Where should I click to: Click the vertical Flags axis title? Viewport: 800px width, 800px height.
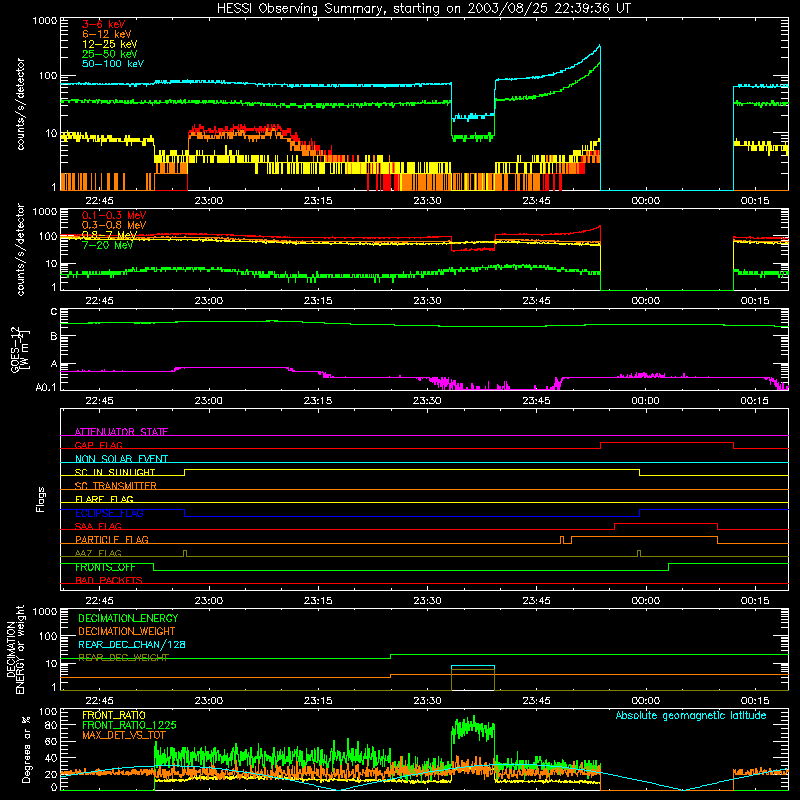(41, 499)
